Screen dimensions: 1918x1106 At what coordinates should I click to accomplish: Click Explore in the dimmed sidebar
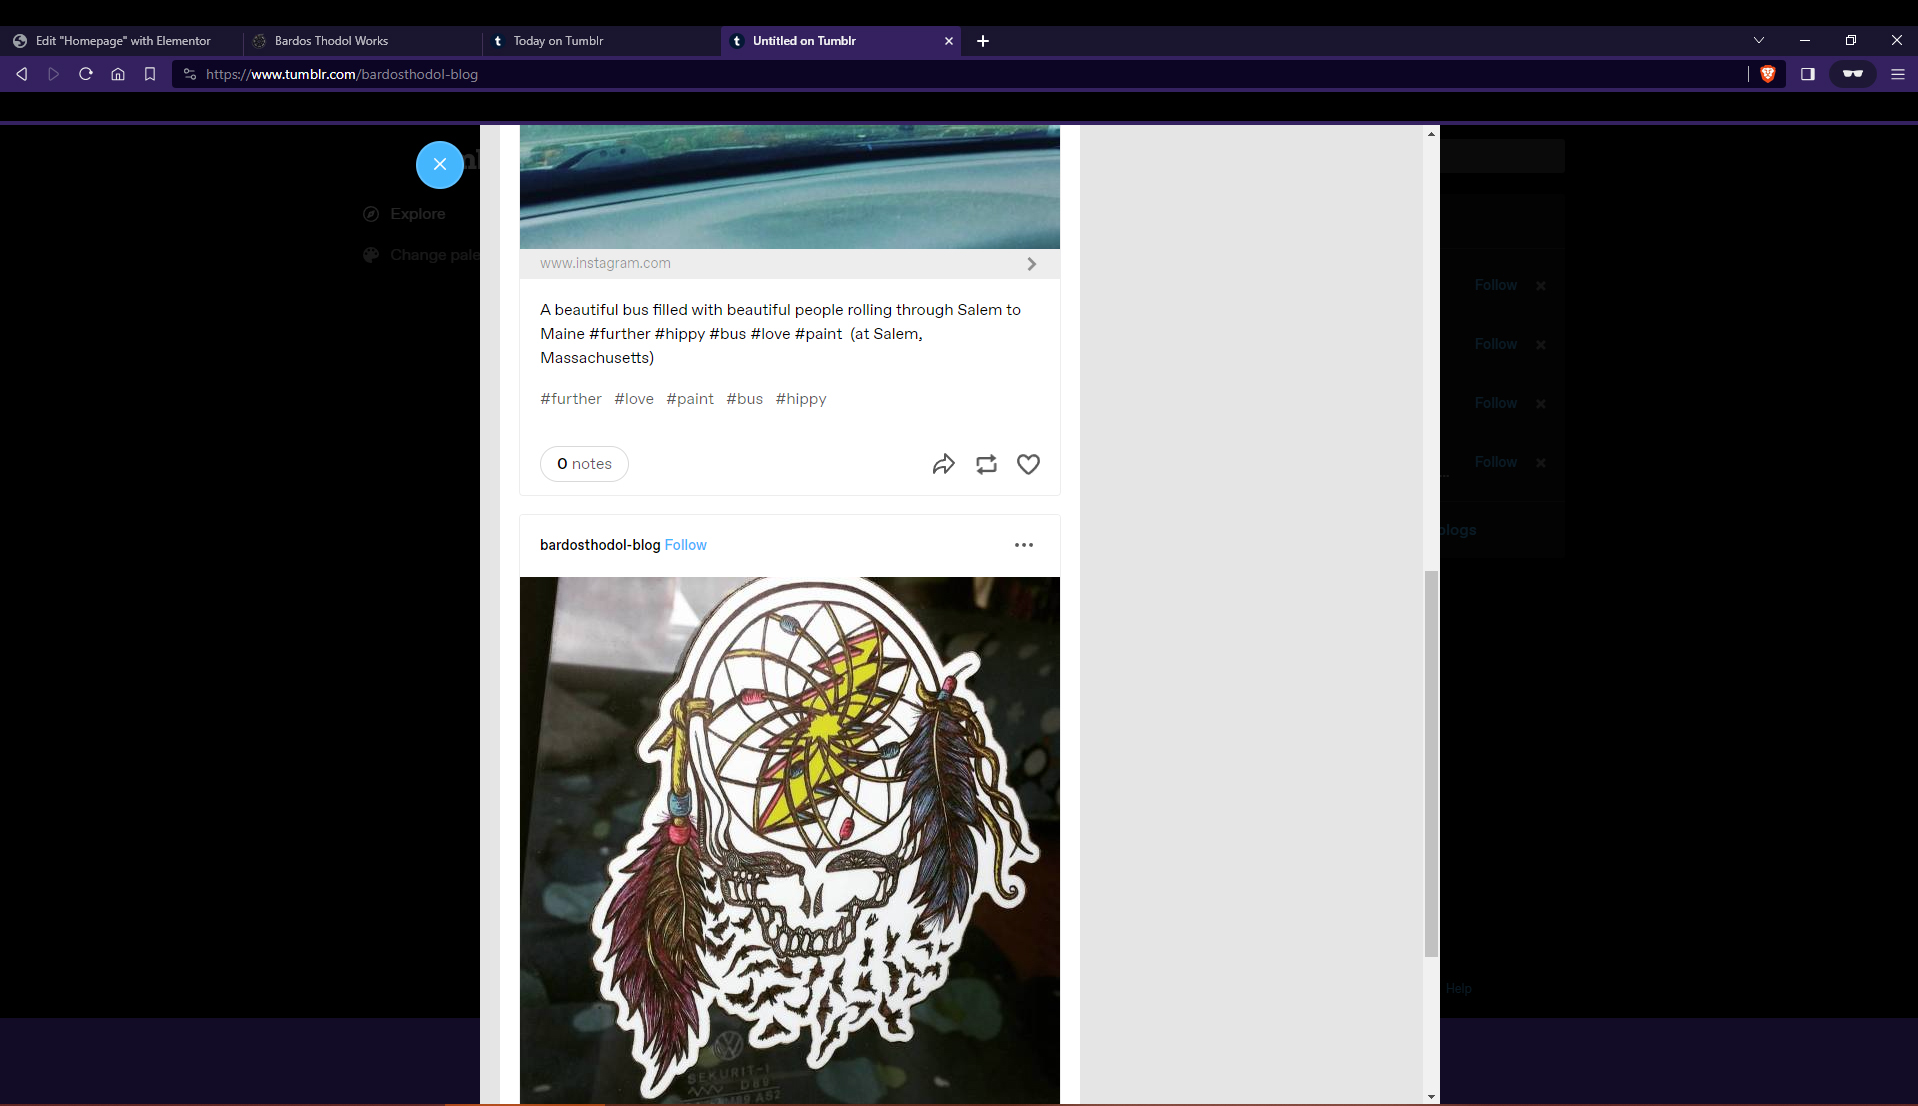pos(404,214)
